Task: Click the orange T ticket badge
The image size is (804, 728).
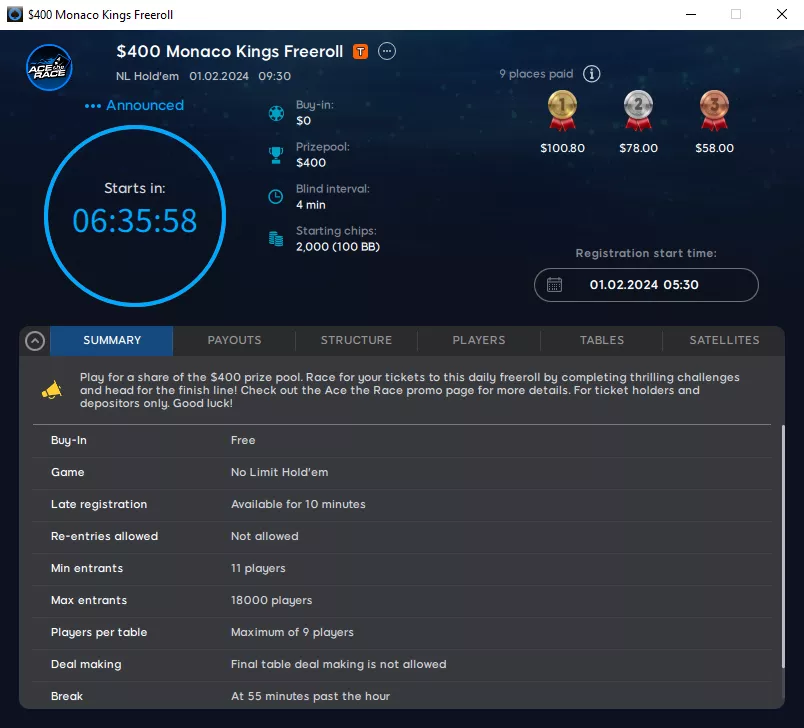Action: pos(360,51)
